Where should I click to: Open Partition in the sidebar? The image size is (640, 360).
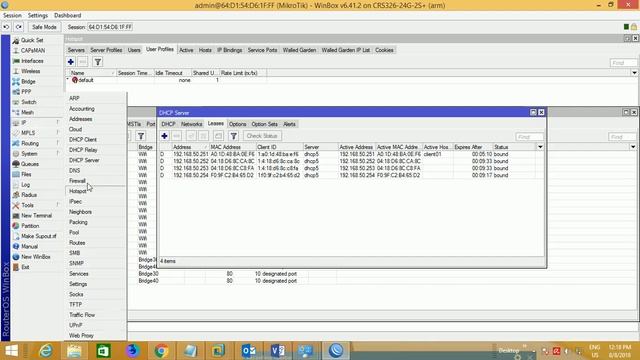30,226
